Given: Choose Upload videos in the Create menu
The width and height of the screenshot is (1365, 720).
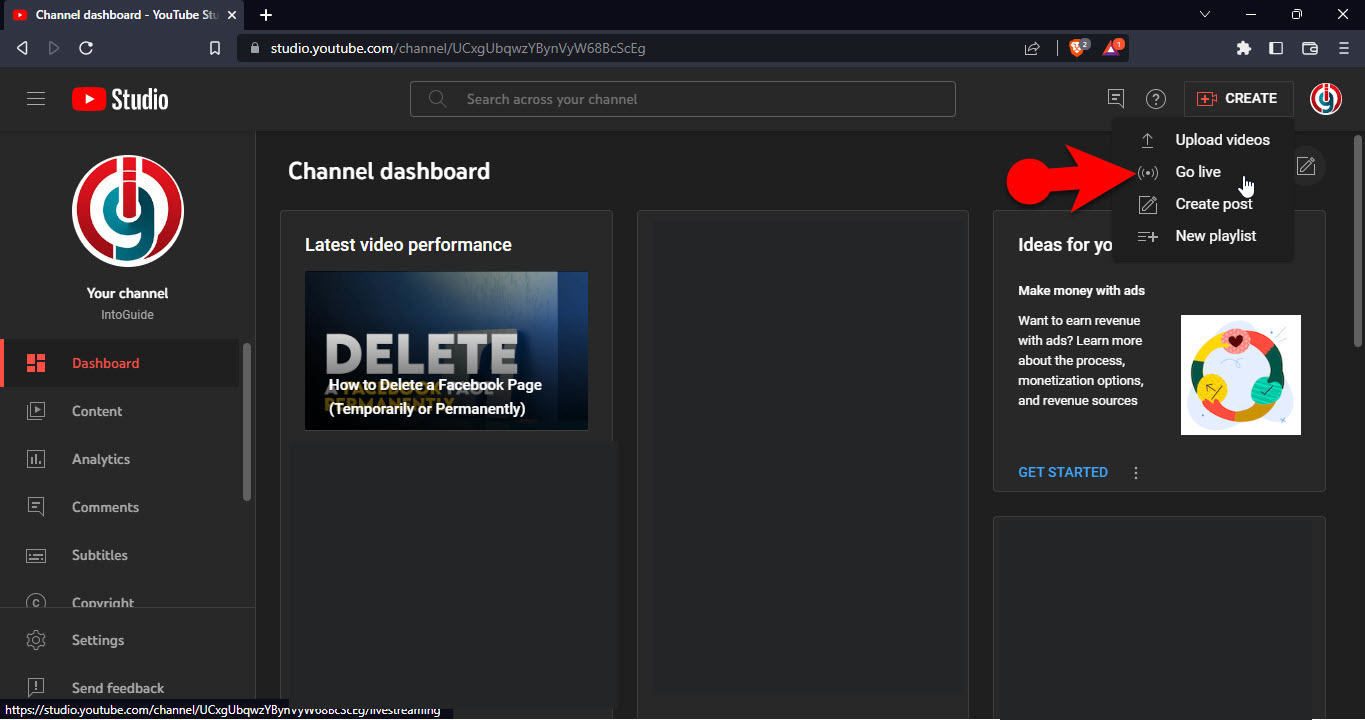Looking at the screenshot, I should pos(1222,140).
